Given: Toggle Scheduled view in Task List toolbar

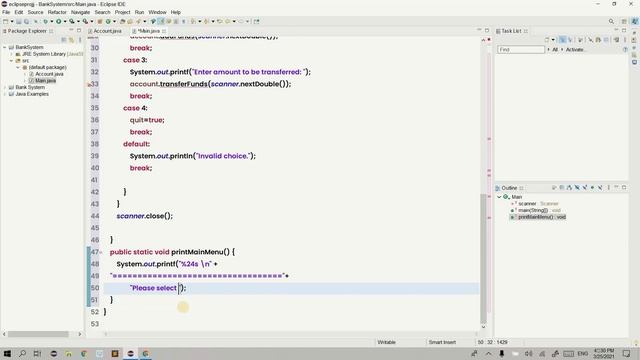Looking at the screenshot, I should 570,40.
